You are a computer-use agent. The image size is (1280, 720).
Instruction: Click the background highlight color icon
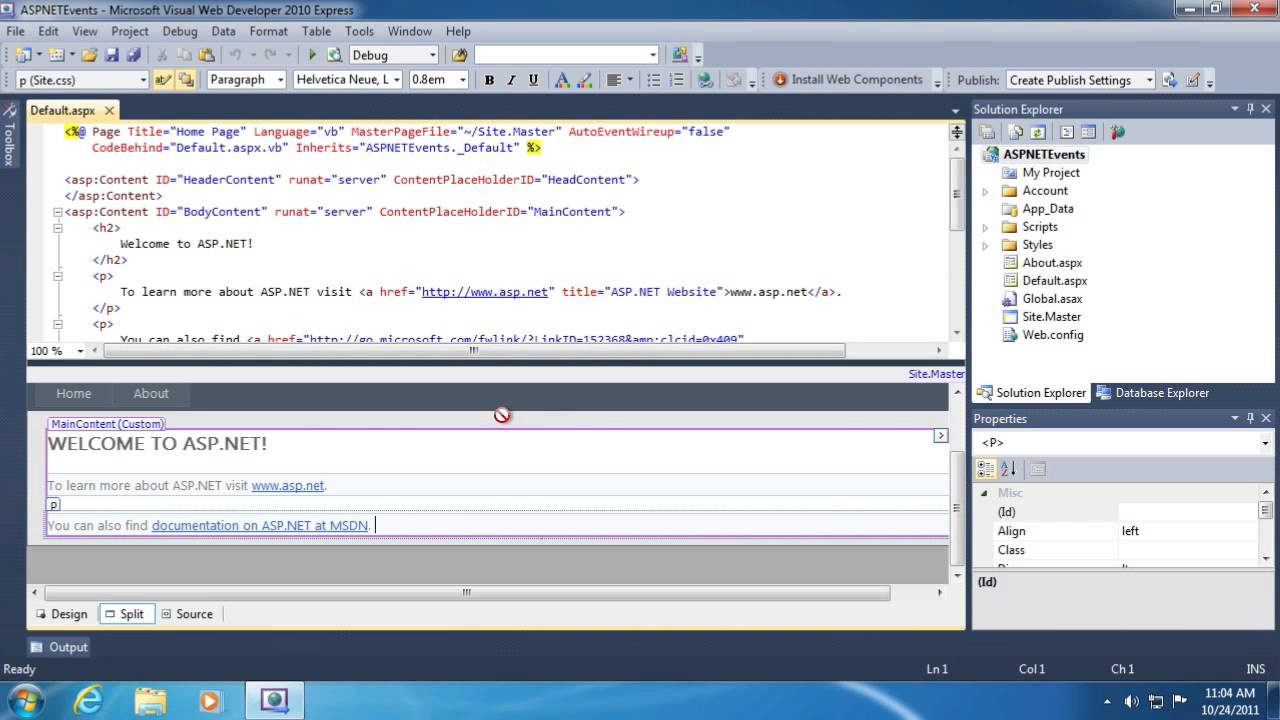584,80
